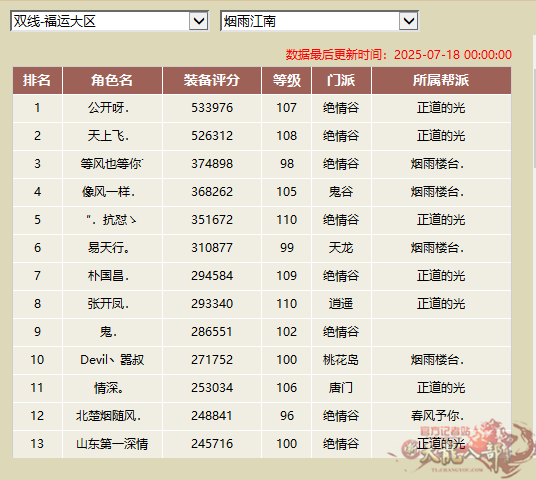Click the data update time text
Image resolution: width=536 pixels, height=480 pixels.
click(399, 55)
